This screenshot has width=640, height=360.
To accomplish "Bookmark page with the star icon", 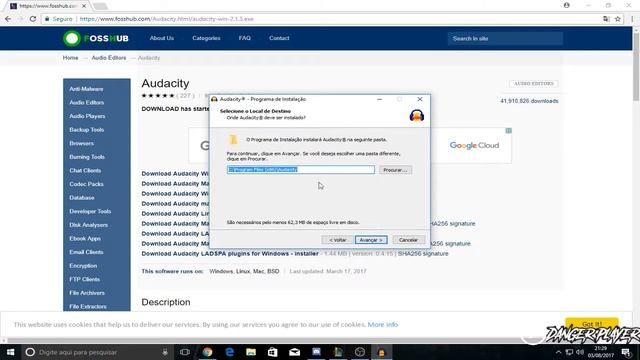I will pos(618,19).
